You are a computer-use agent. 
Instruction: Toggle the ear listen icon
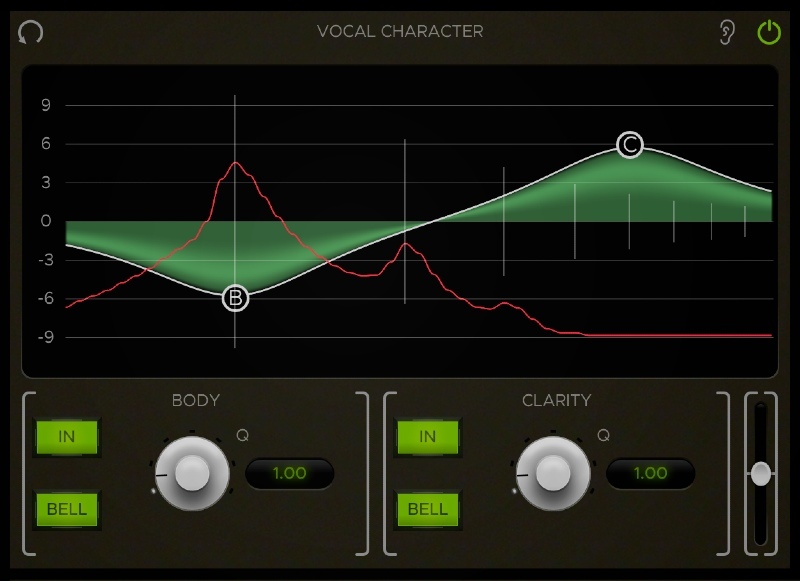tap(727, 32)
